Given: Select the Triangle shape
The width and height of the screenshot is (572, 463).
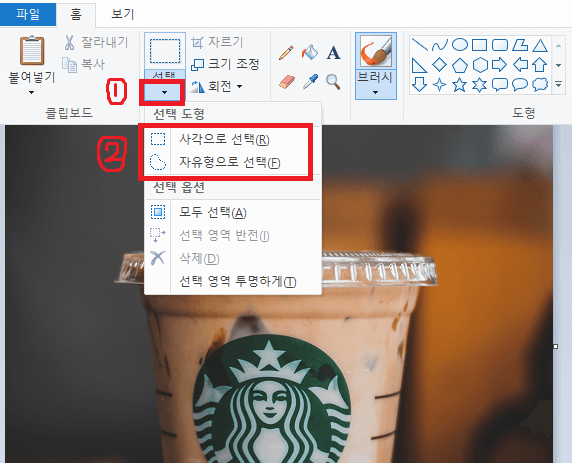Looking at the screenshot, I should (540, 45).
